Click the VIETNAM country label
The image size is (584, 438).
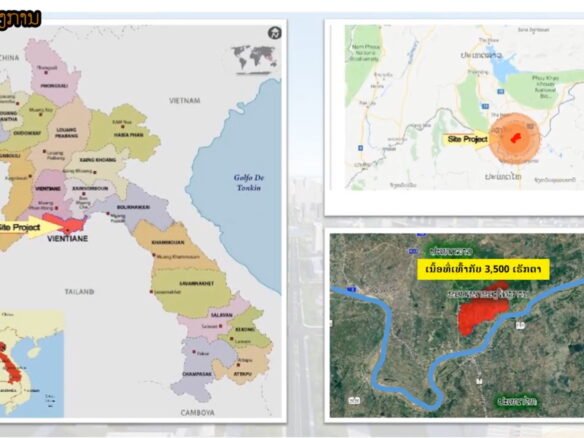click(x=185, y=101)
